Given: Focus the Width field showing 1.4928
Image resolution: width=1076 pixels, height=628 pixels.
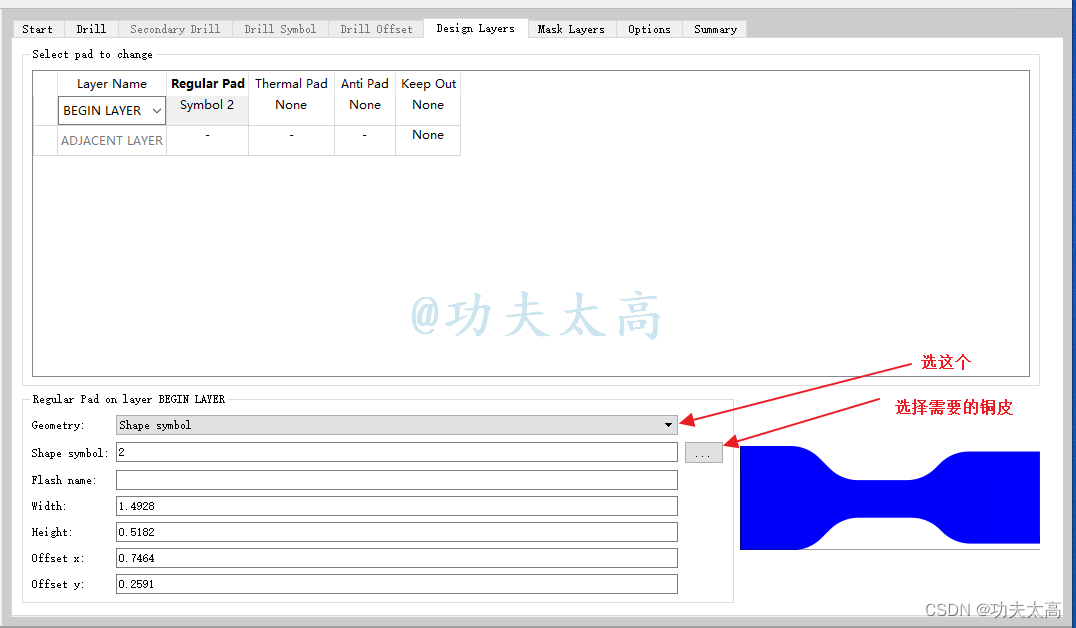Looking at the screenshot, I should (396, 506).
